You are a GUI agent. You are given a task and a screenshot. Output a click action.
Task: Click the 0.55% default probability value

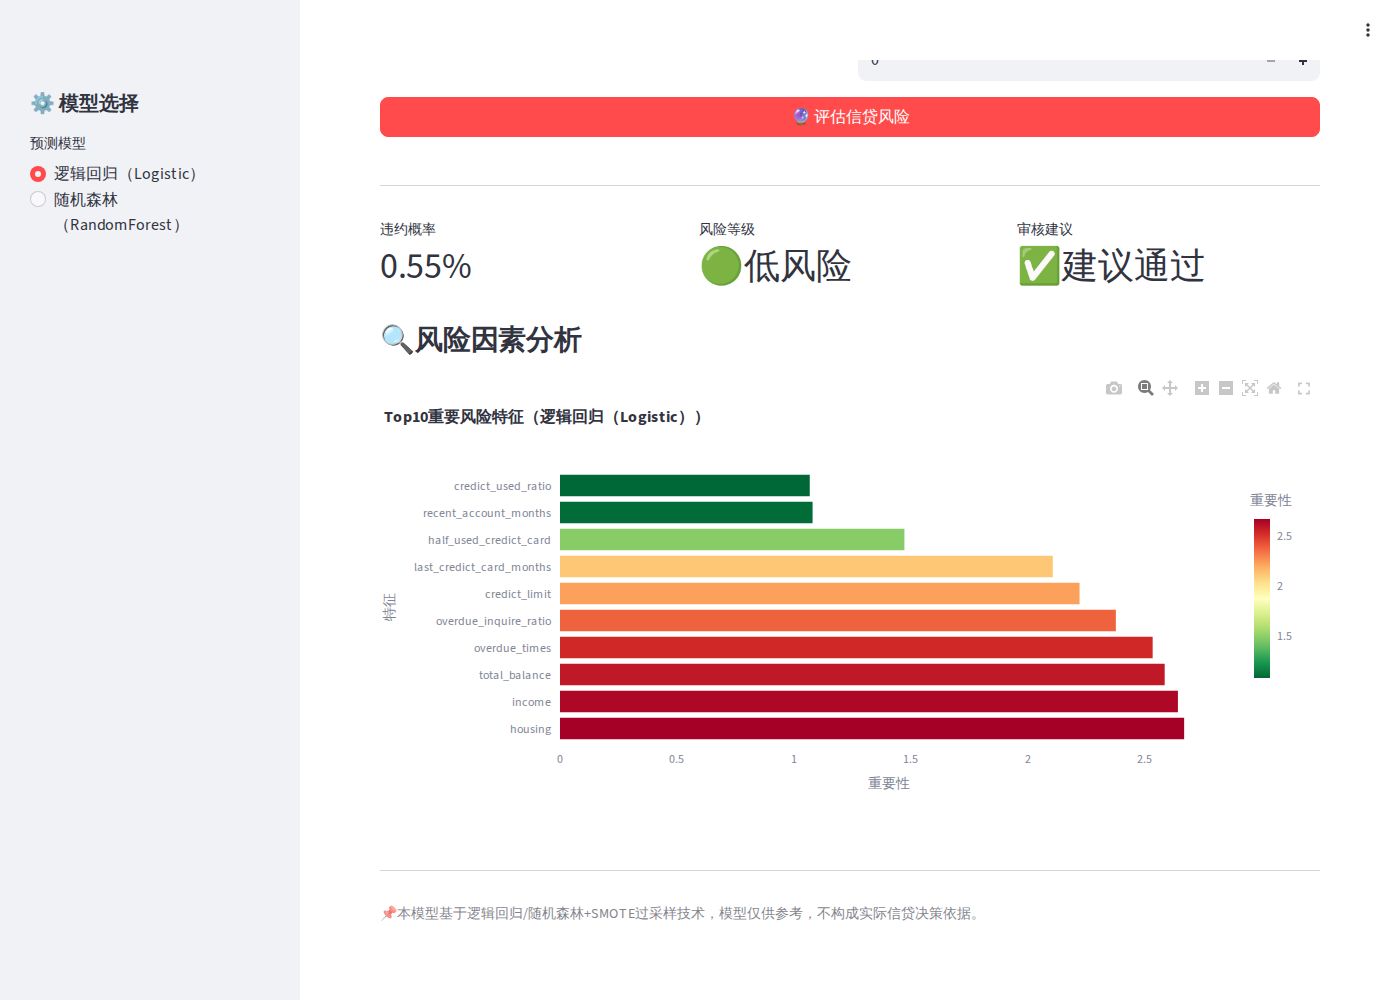[x=426, y=266]
